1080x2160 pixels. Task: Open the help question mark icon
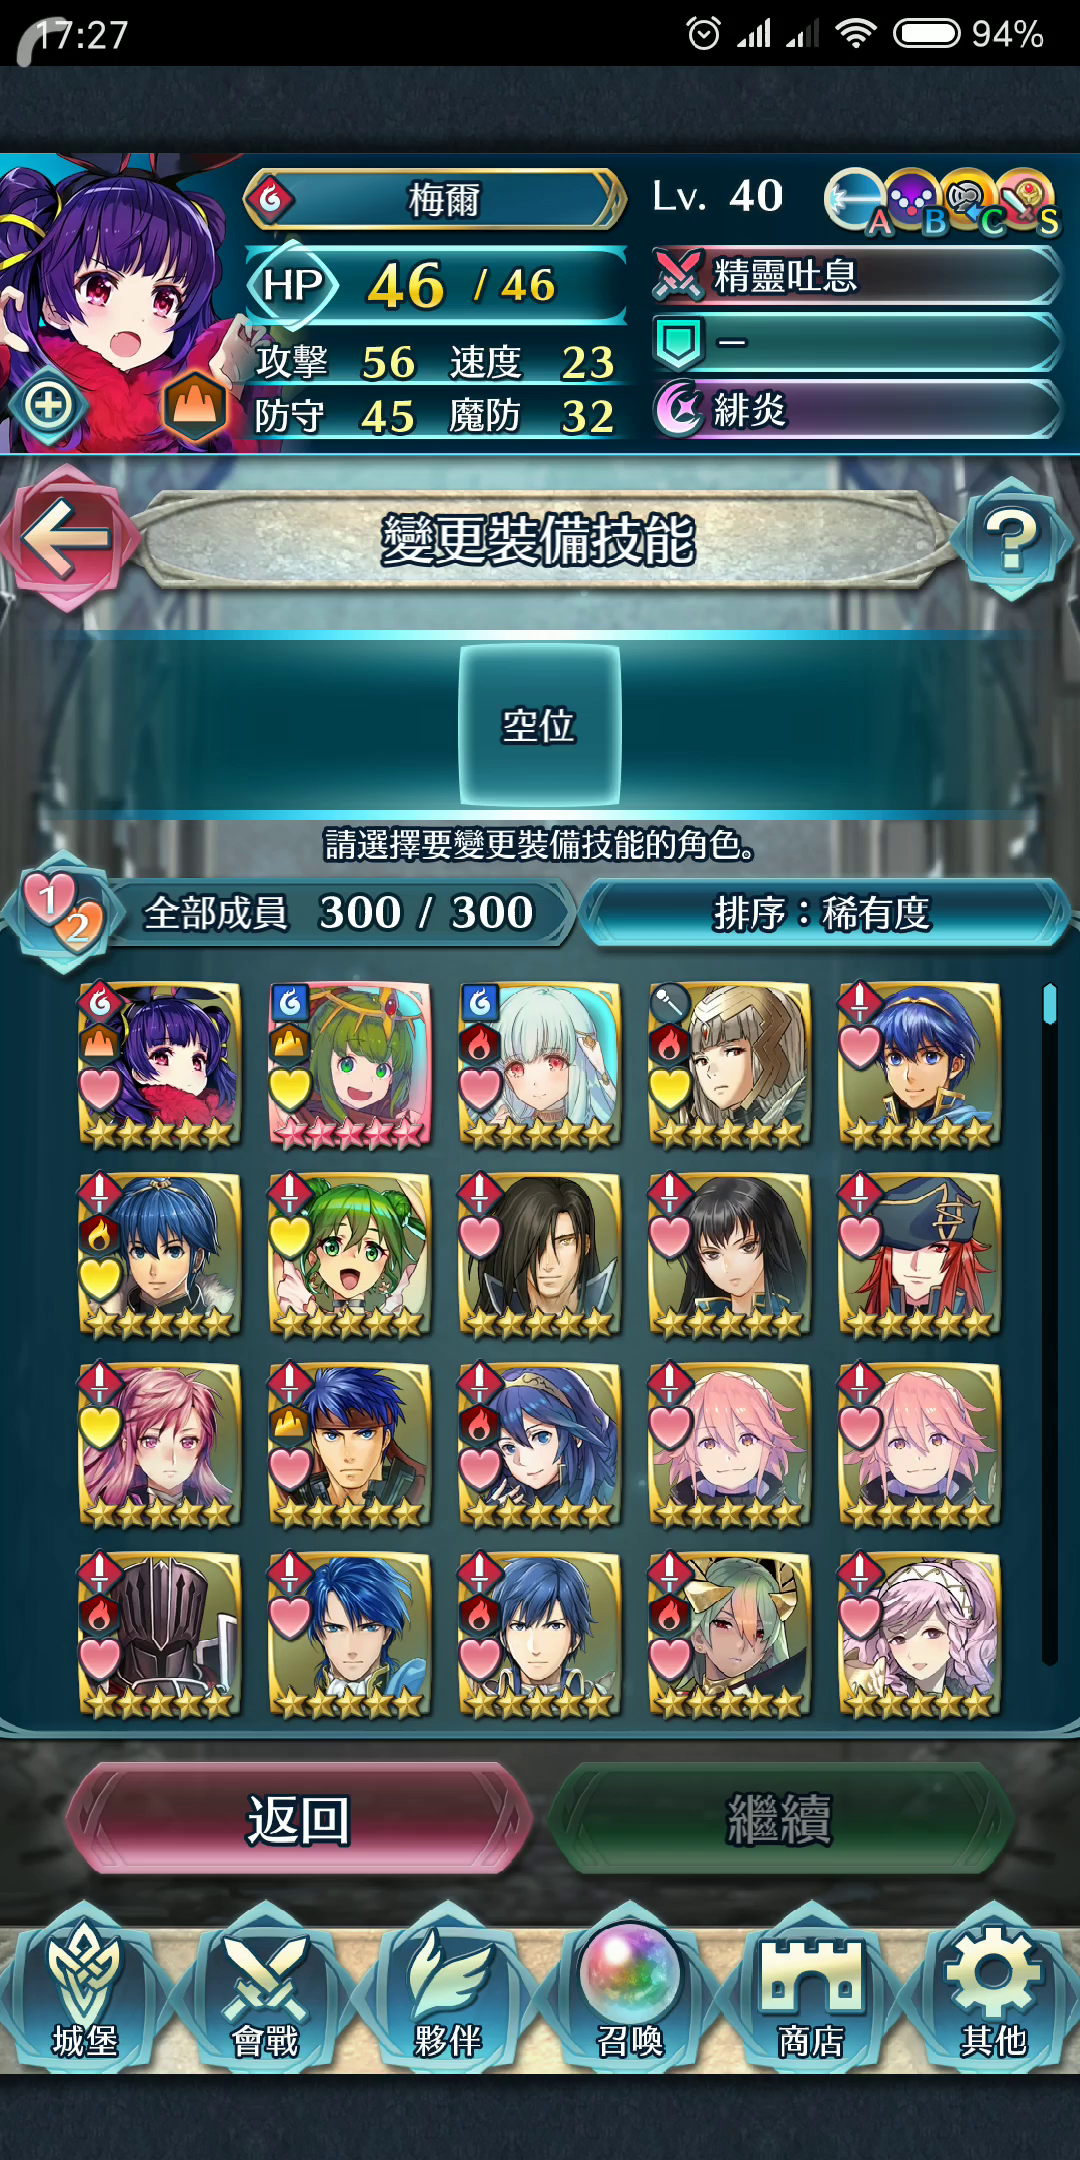coord(1012,538)
